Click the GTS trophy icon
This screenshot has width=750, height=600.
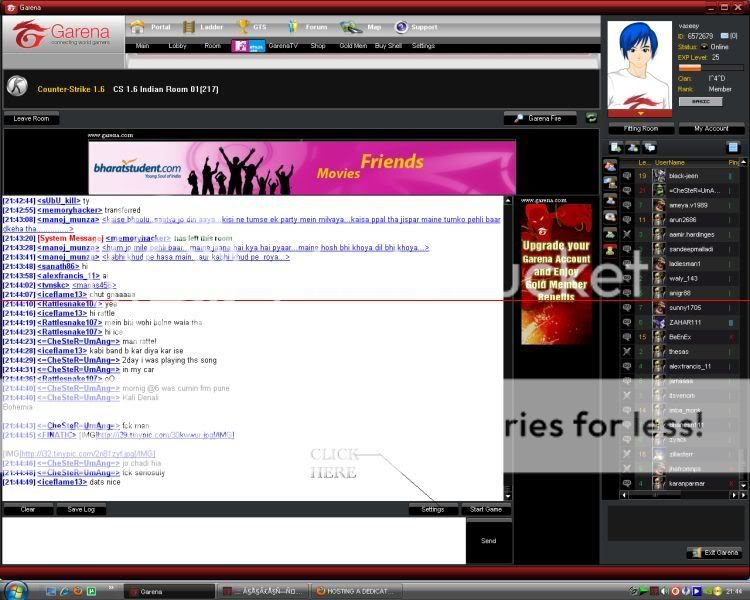coord(243,27)
